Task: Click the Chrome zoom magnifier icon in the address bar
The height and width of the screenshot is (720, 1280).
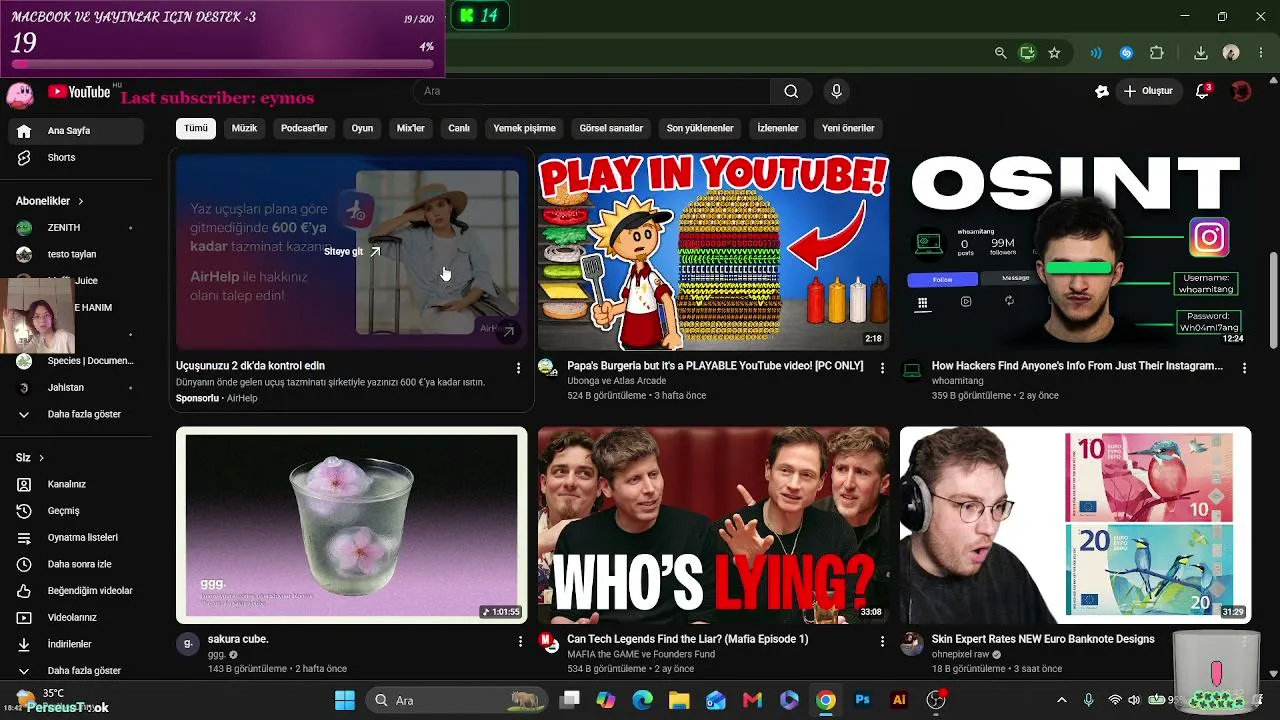Action: [1000, 53]
